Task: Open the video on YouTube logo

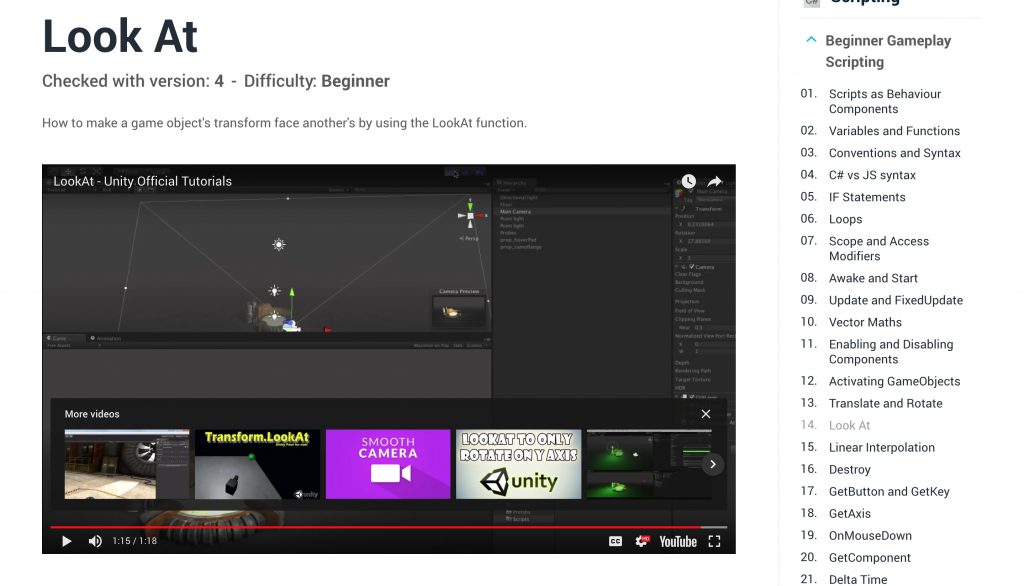Action: coord(678,542)
